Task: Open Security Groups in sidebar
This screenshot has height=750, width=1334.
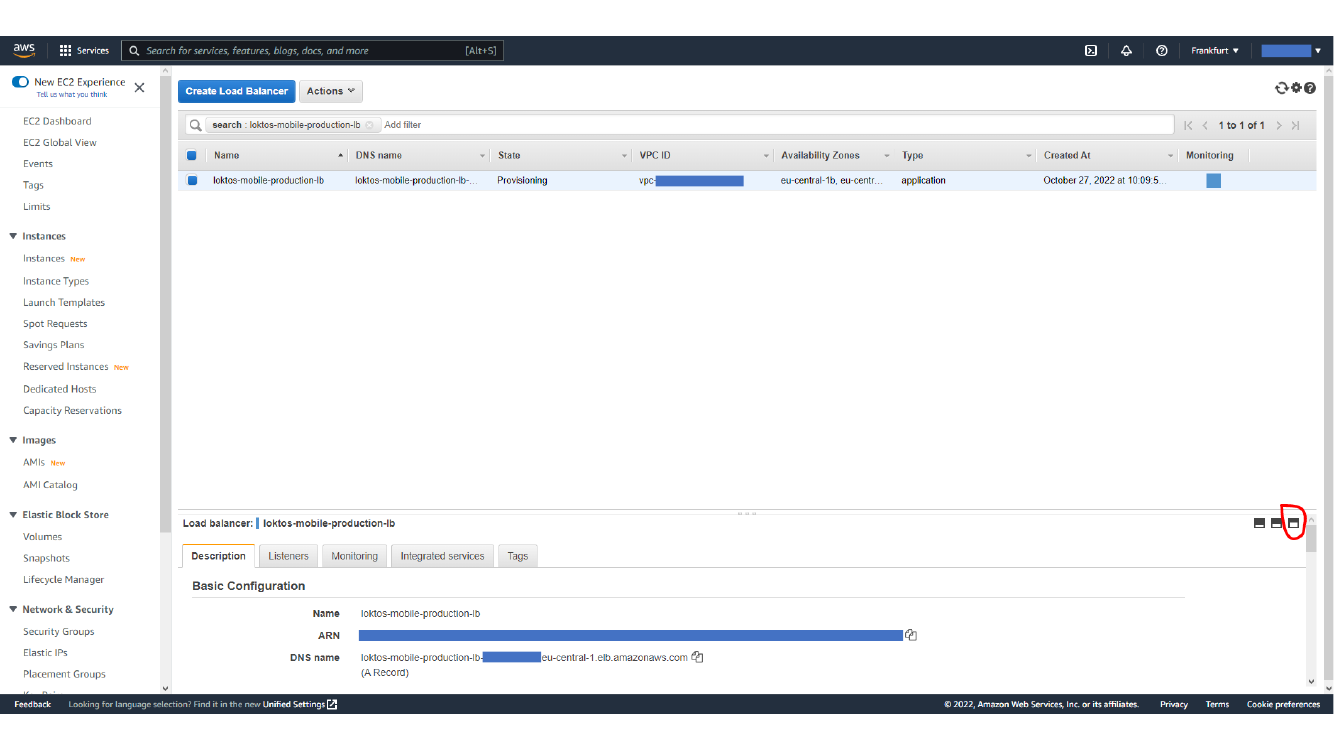Action: tap(59, 631)
